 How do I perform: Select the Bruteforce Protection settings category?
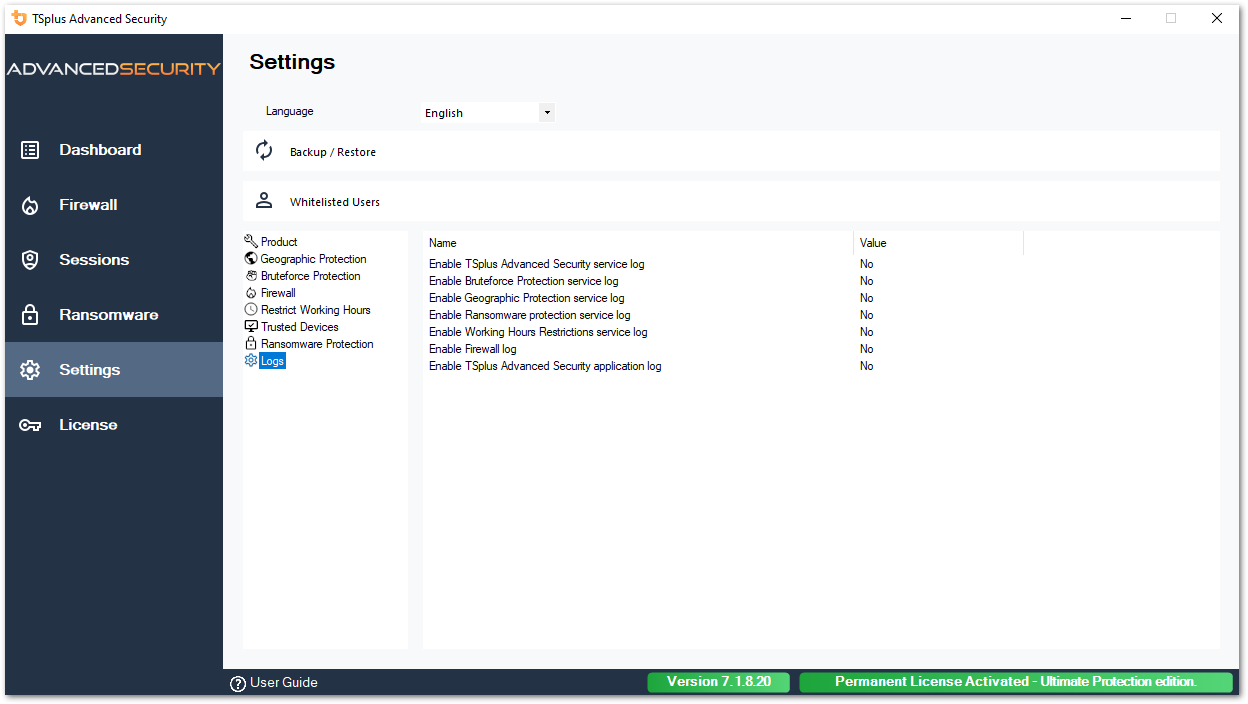tap(312, 275)
